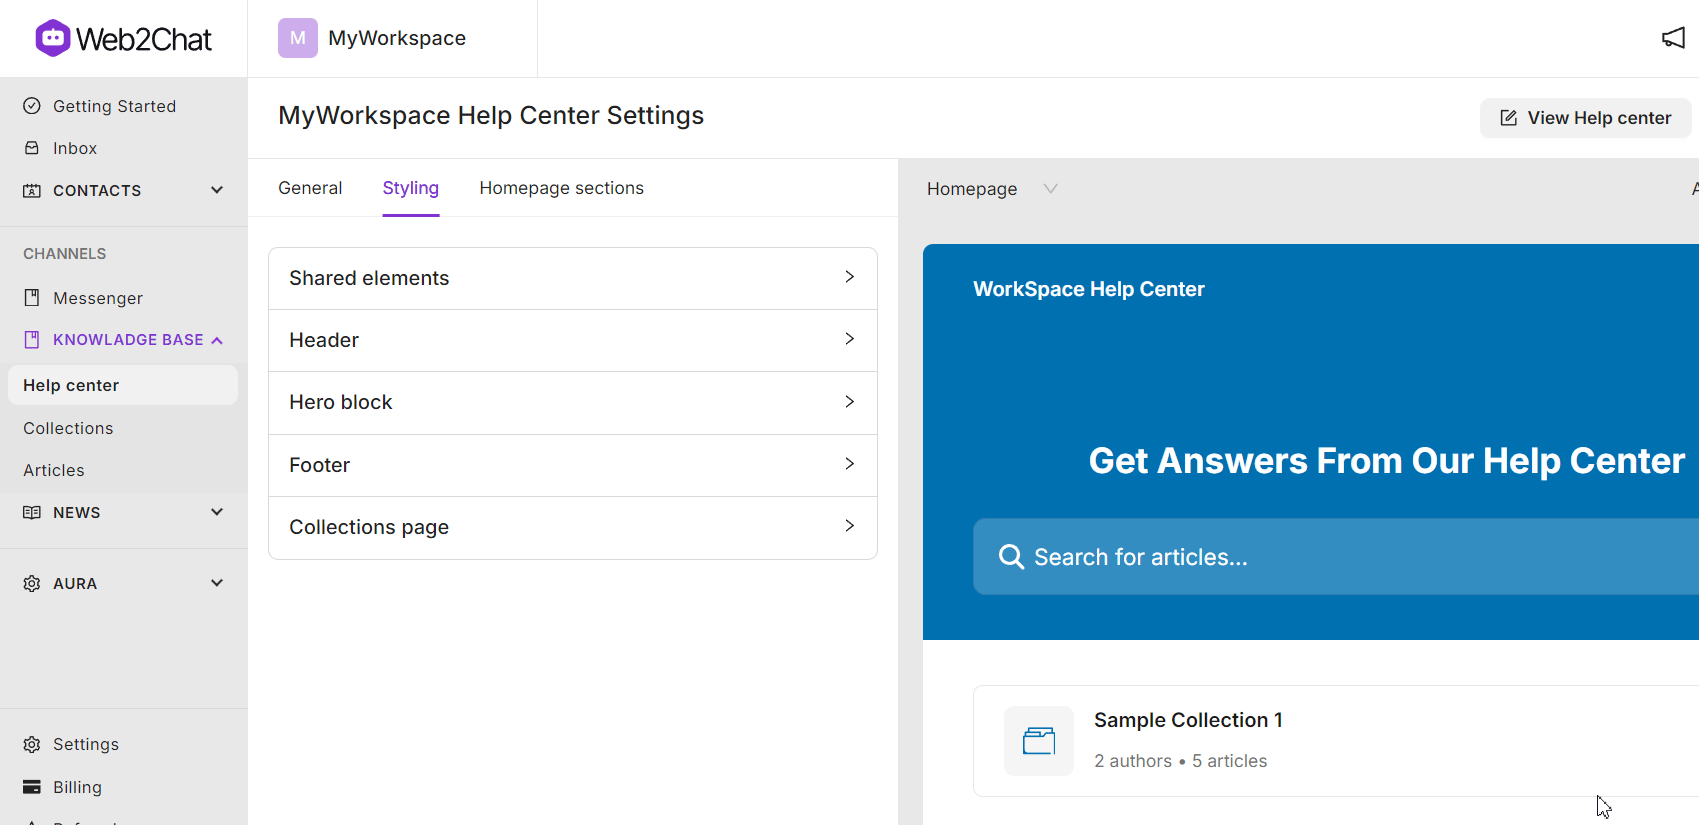The width and height of the screenshot is (1699, 825).
Task: Expand the NEWS section chevron
Action: 217,512
